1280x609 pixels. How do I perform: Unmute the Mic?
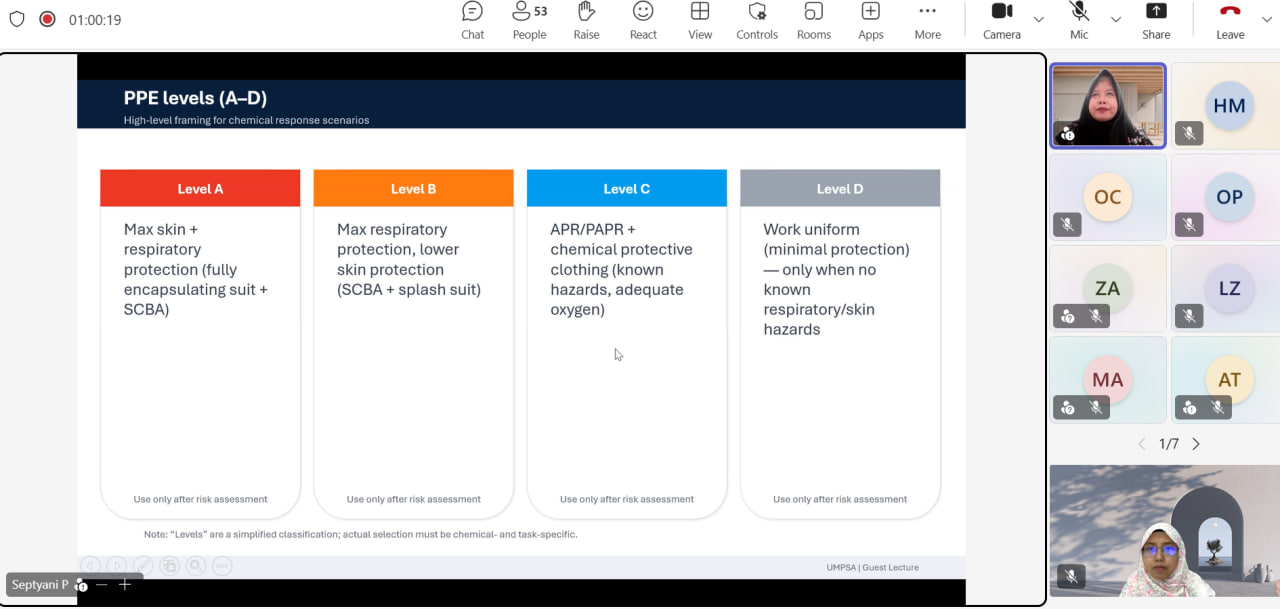click(x=1079, y=21)
